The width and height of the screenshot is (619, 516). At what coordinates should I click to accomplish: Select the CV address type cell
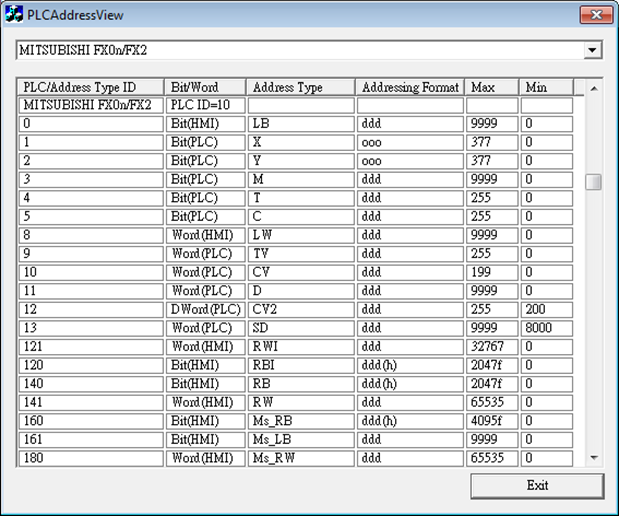pos(301,272)
